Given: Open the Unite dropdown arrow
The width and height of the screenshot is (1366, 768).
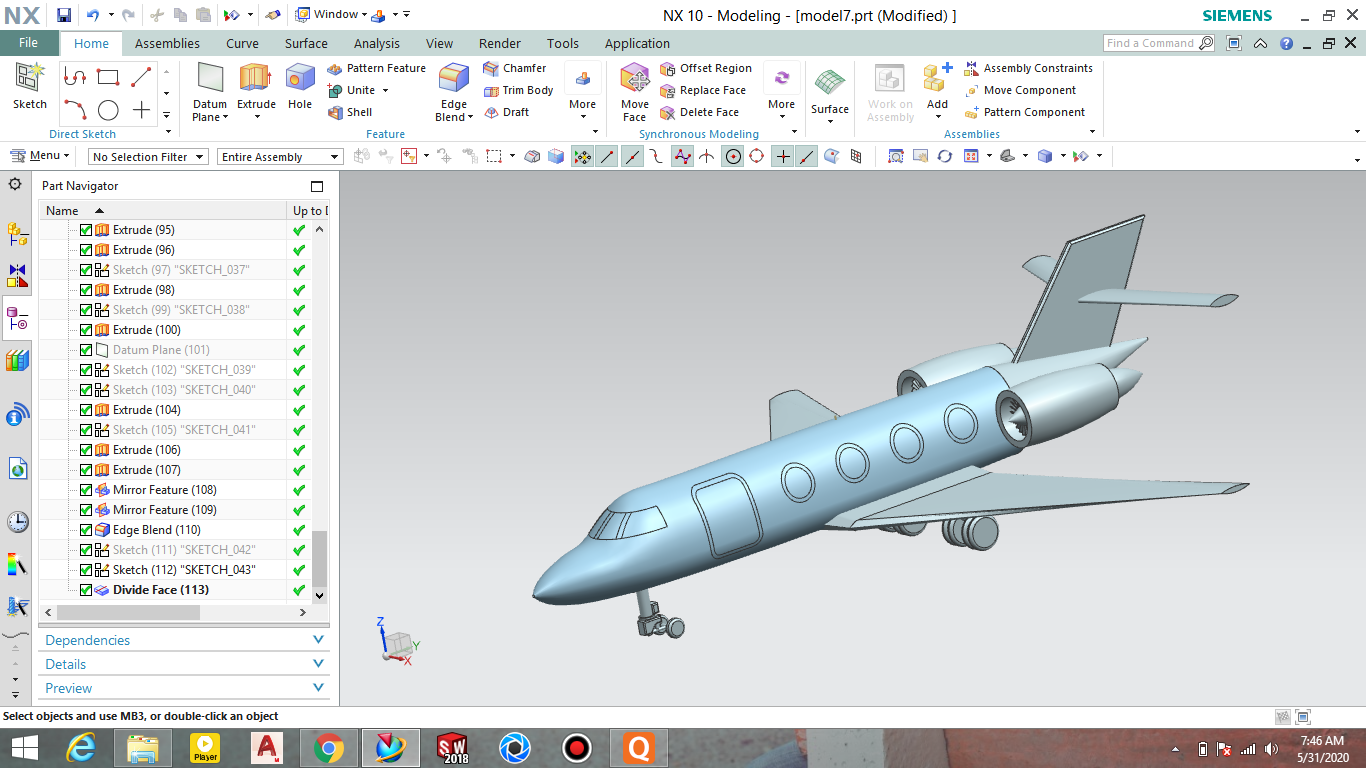Looking at the screenshot, I should pyautogui.click(x=386, y=90).
